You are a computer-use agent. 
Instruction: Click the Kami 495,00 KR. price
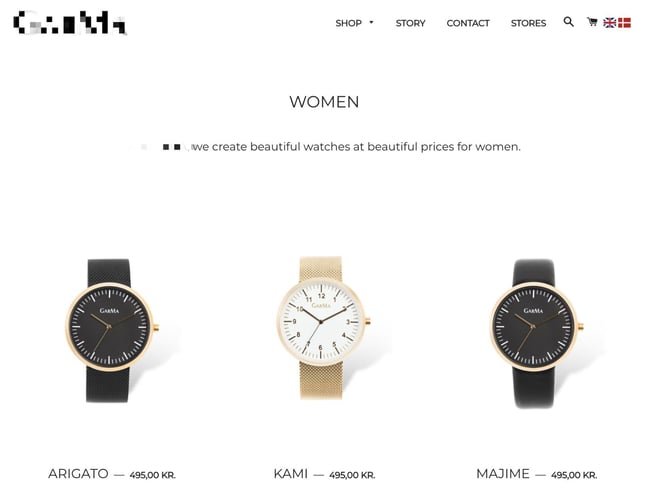(x=352, y=475)
